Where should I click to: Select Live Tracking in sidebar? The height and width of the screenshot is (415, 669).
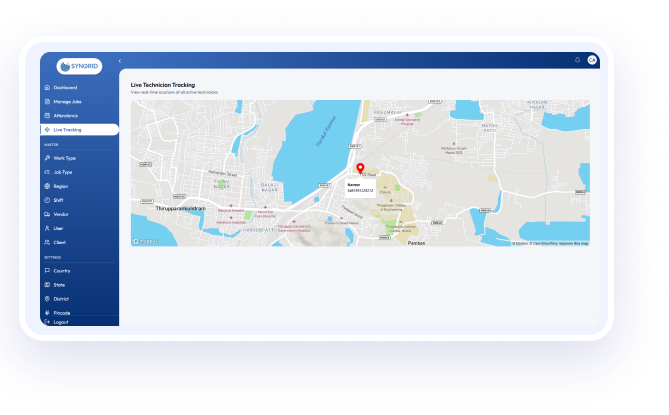pyautogui.click(x=68, y=129)
